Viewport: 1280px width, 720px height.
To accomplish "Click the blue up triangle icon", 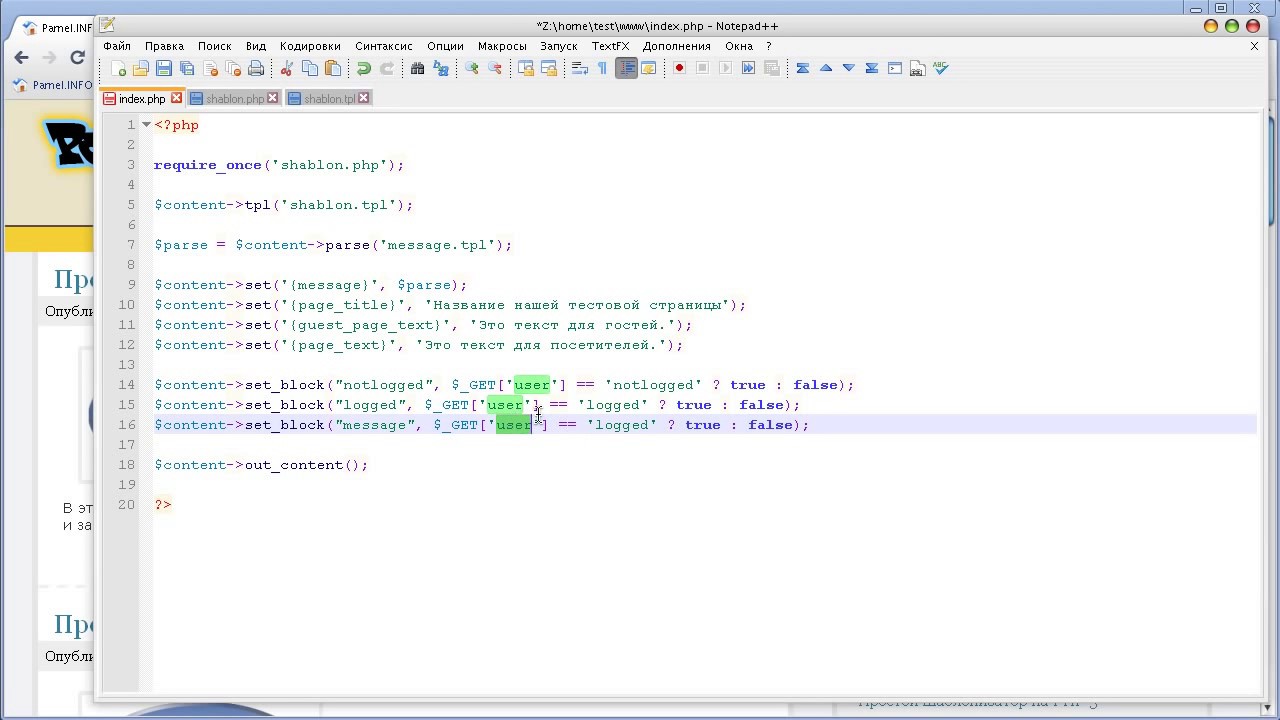I will (826, 68).
